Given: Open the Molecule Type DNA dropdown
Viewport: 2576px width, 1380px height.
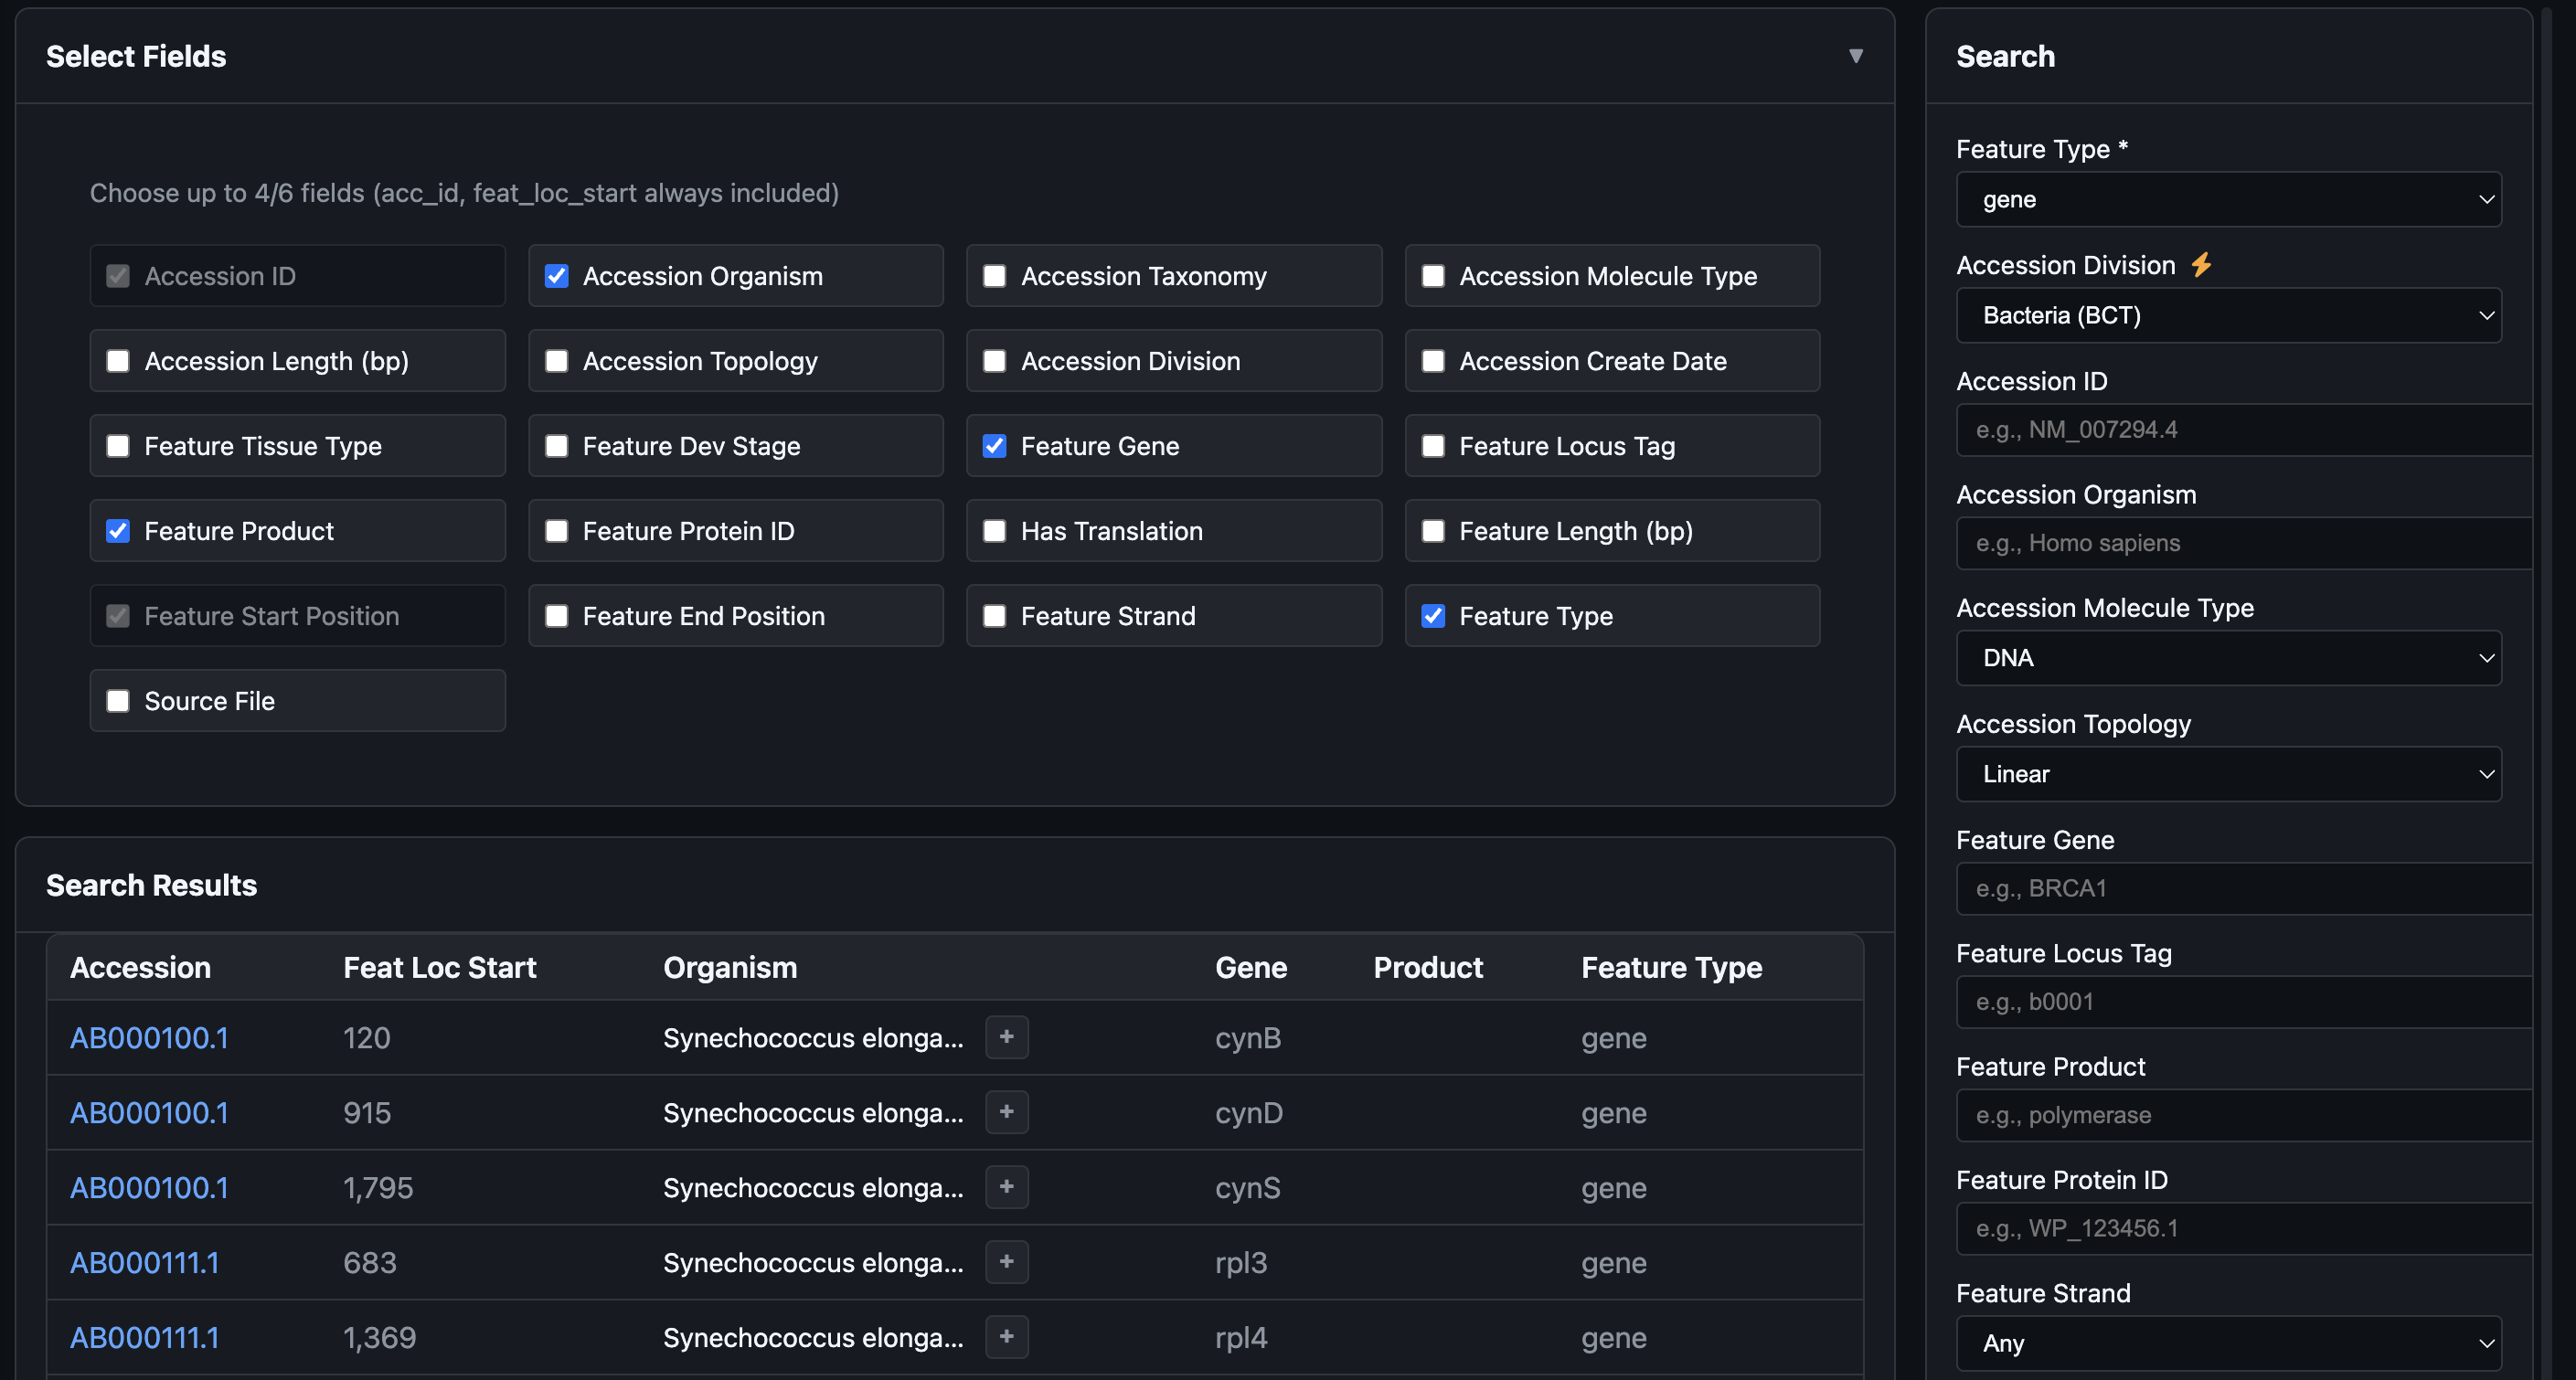Looking at the screenshot, I should pos(2228,658).
